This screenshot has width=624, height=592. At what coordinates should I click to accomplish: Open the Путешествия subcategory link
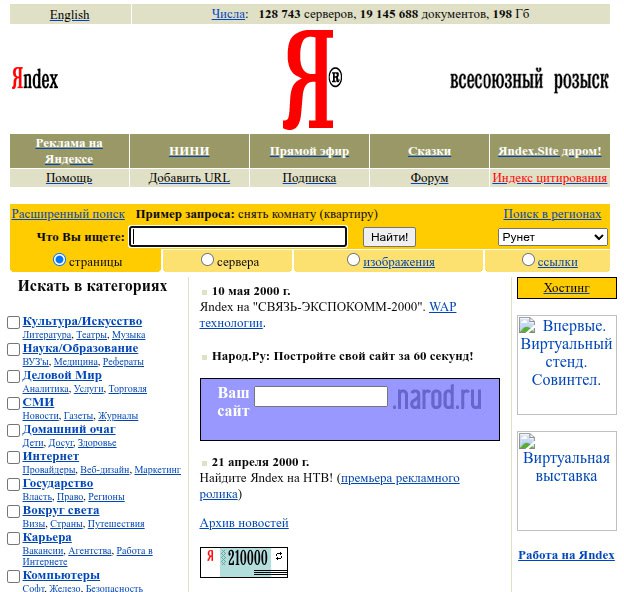[x=116, y=524]
